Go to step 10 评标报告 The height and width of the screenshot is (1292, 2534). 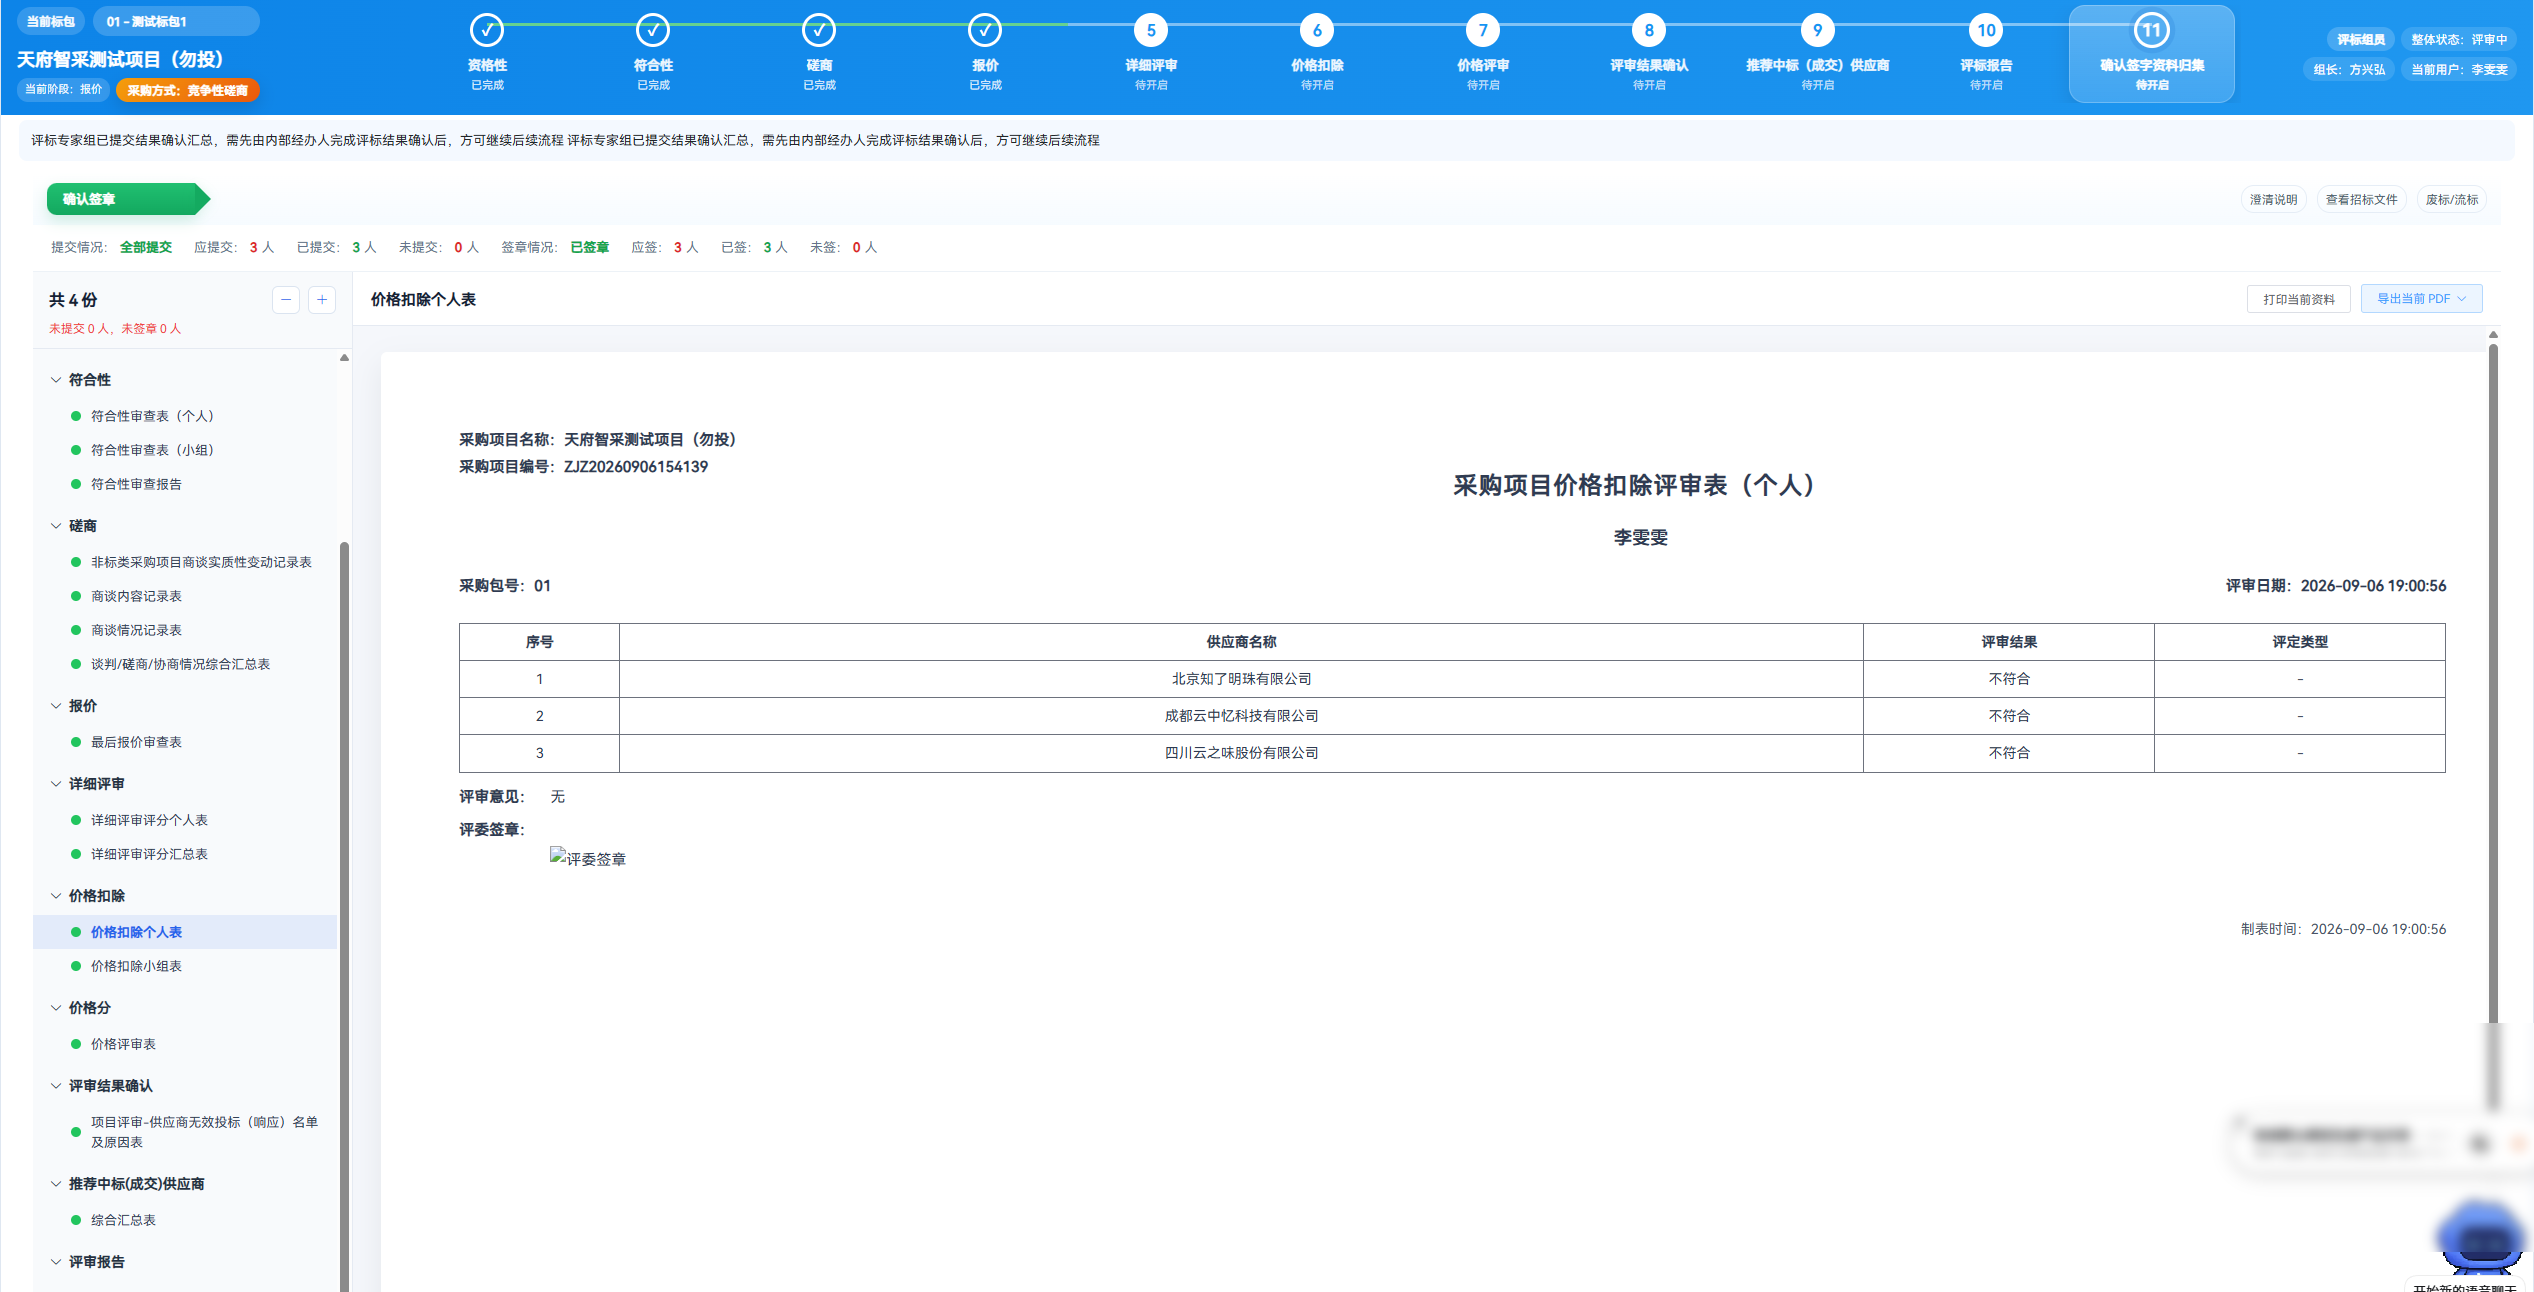tap(1986, 31)
